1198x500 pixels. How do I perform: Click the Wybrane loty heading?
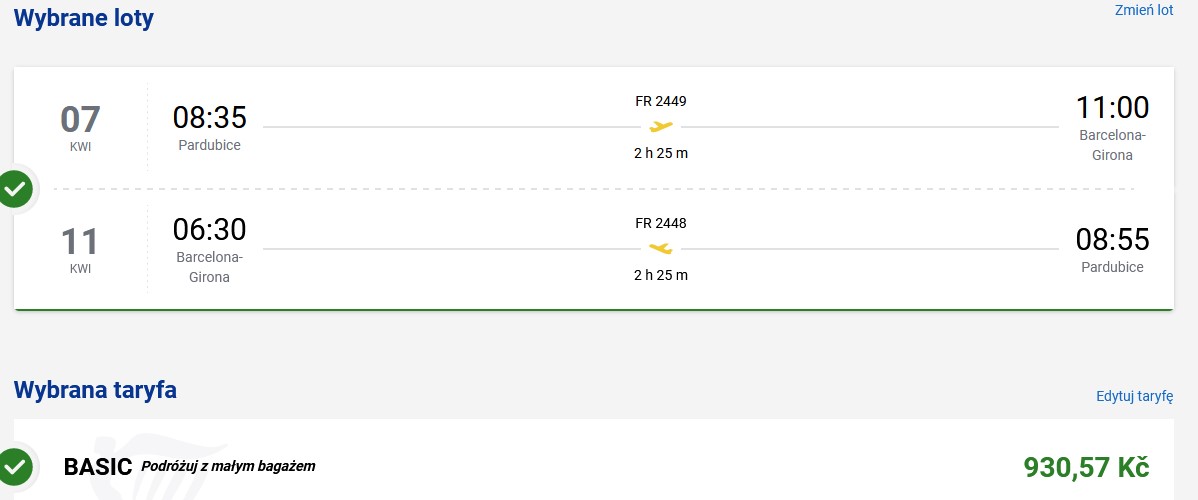[x=84, y=18]
